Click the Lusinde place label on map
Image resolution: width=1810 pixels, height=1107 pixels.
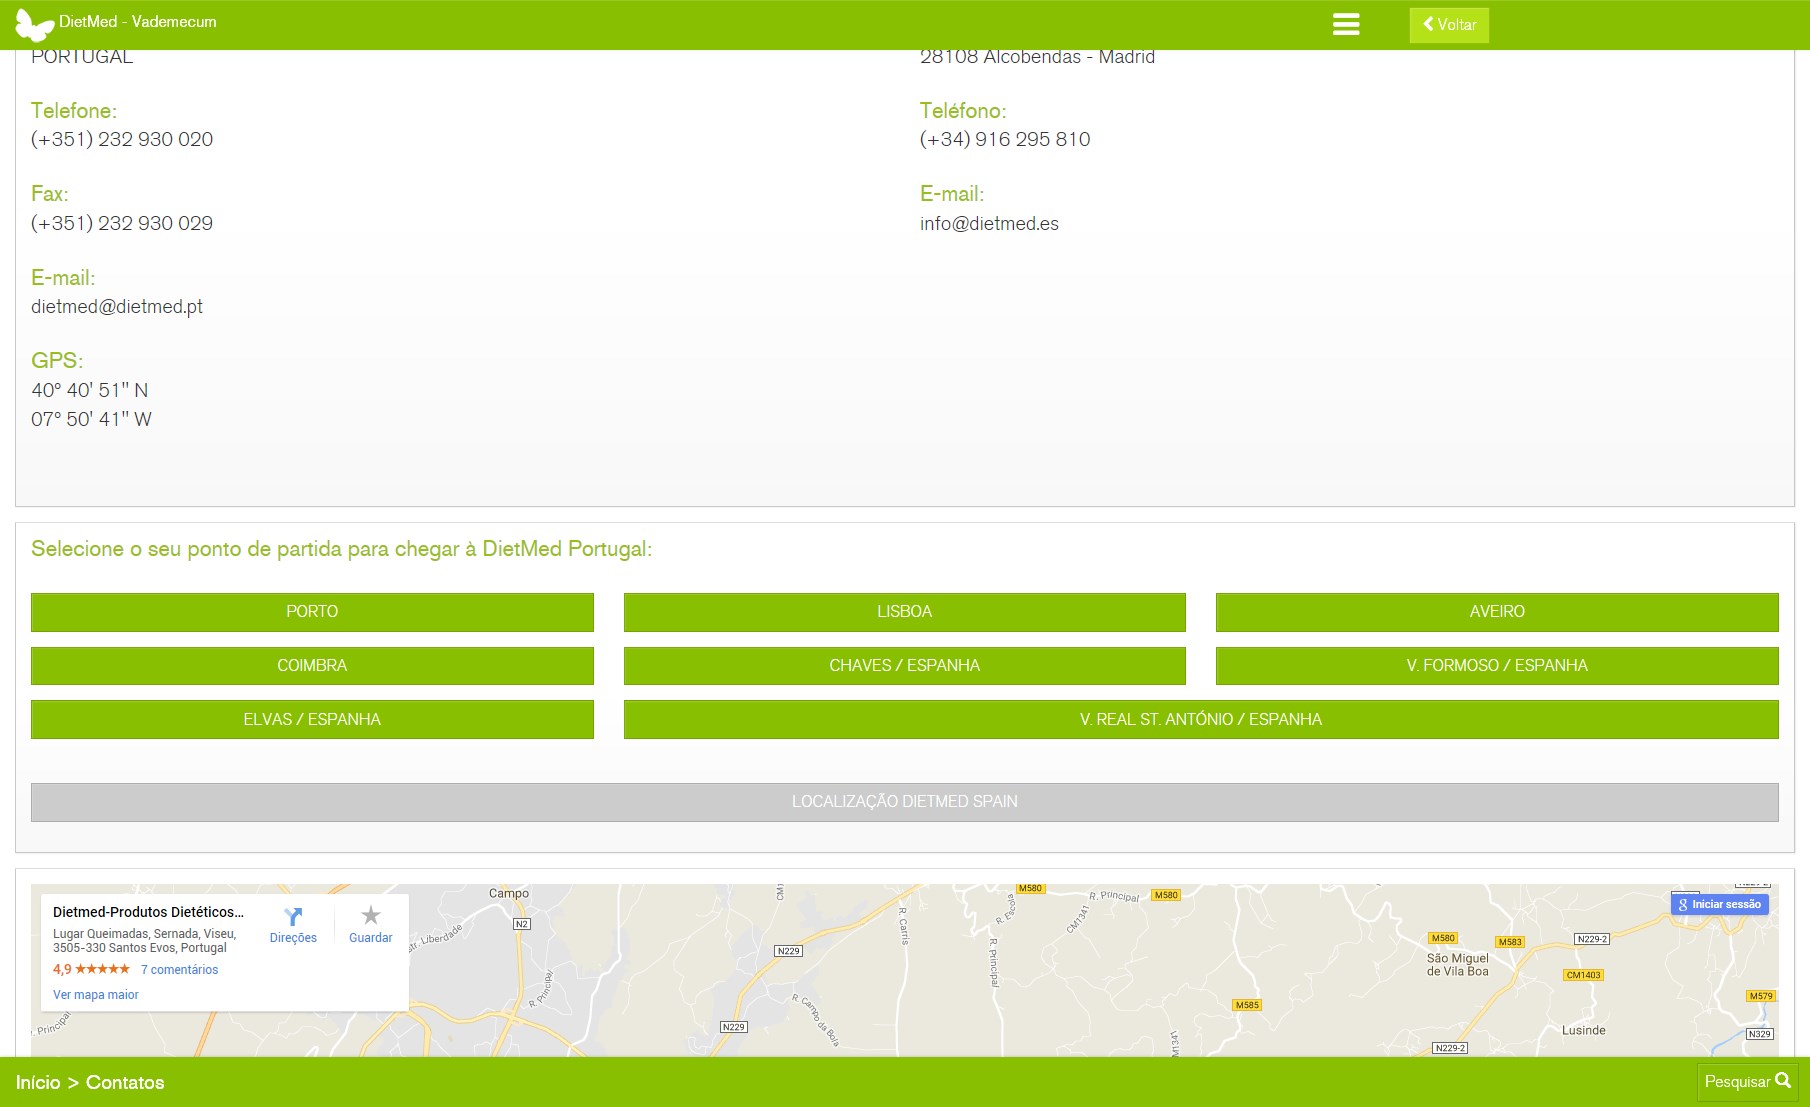pyautogui.click(x=1584, y=1030)
